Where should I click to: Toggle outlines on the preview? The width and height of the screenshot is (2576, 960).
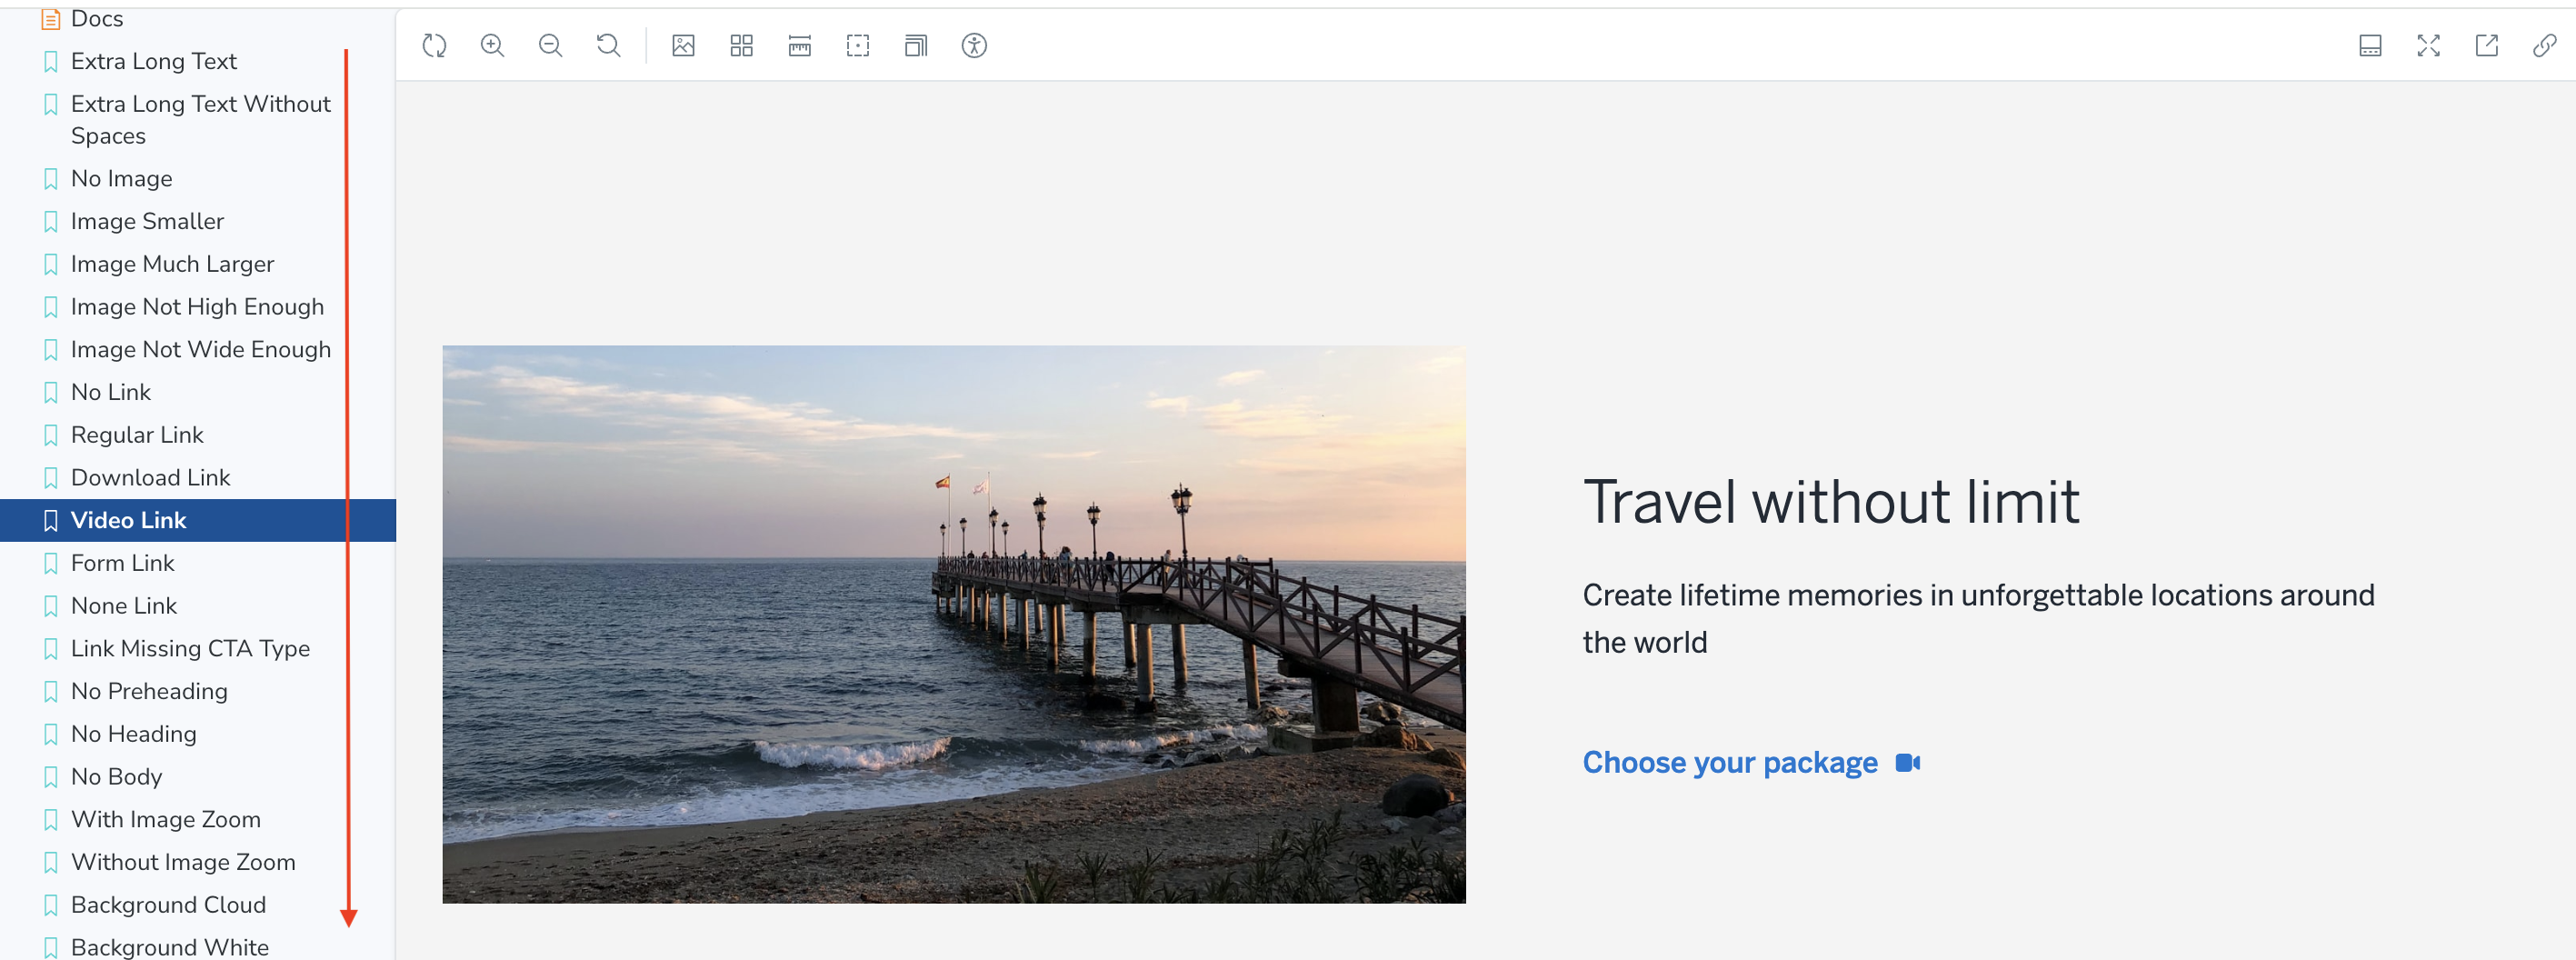[857, 46]
